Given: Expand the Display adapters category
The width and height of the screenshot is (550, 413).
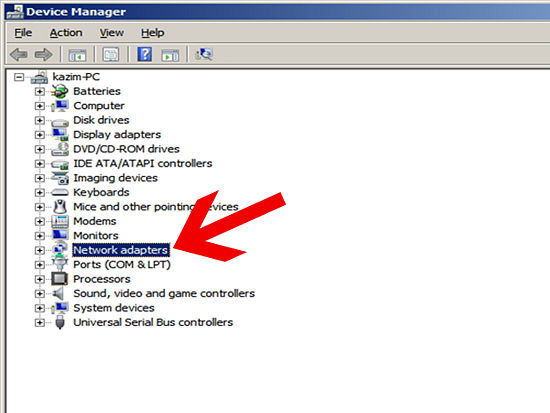Looking at the screenshot, I should point(39,135).
